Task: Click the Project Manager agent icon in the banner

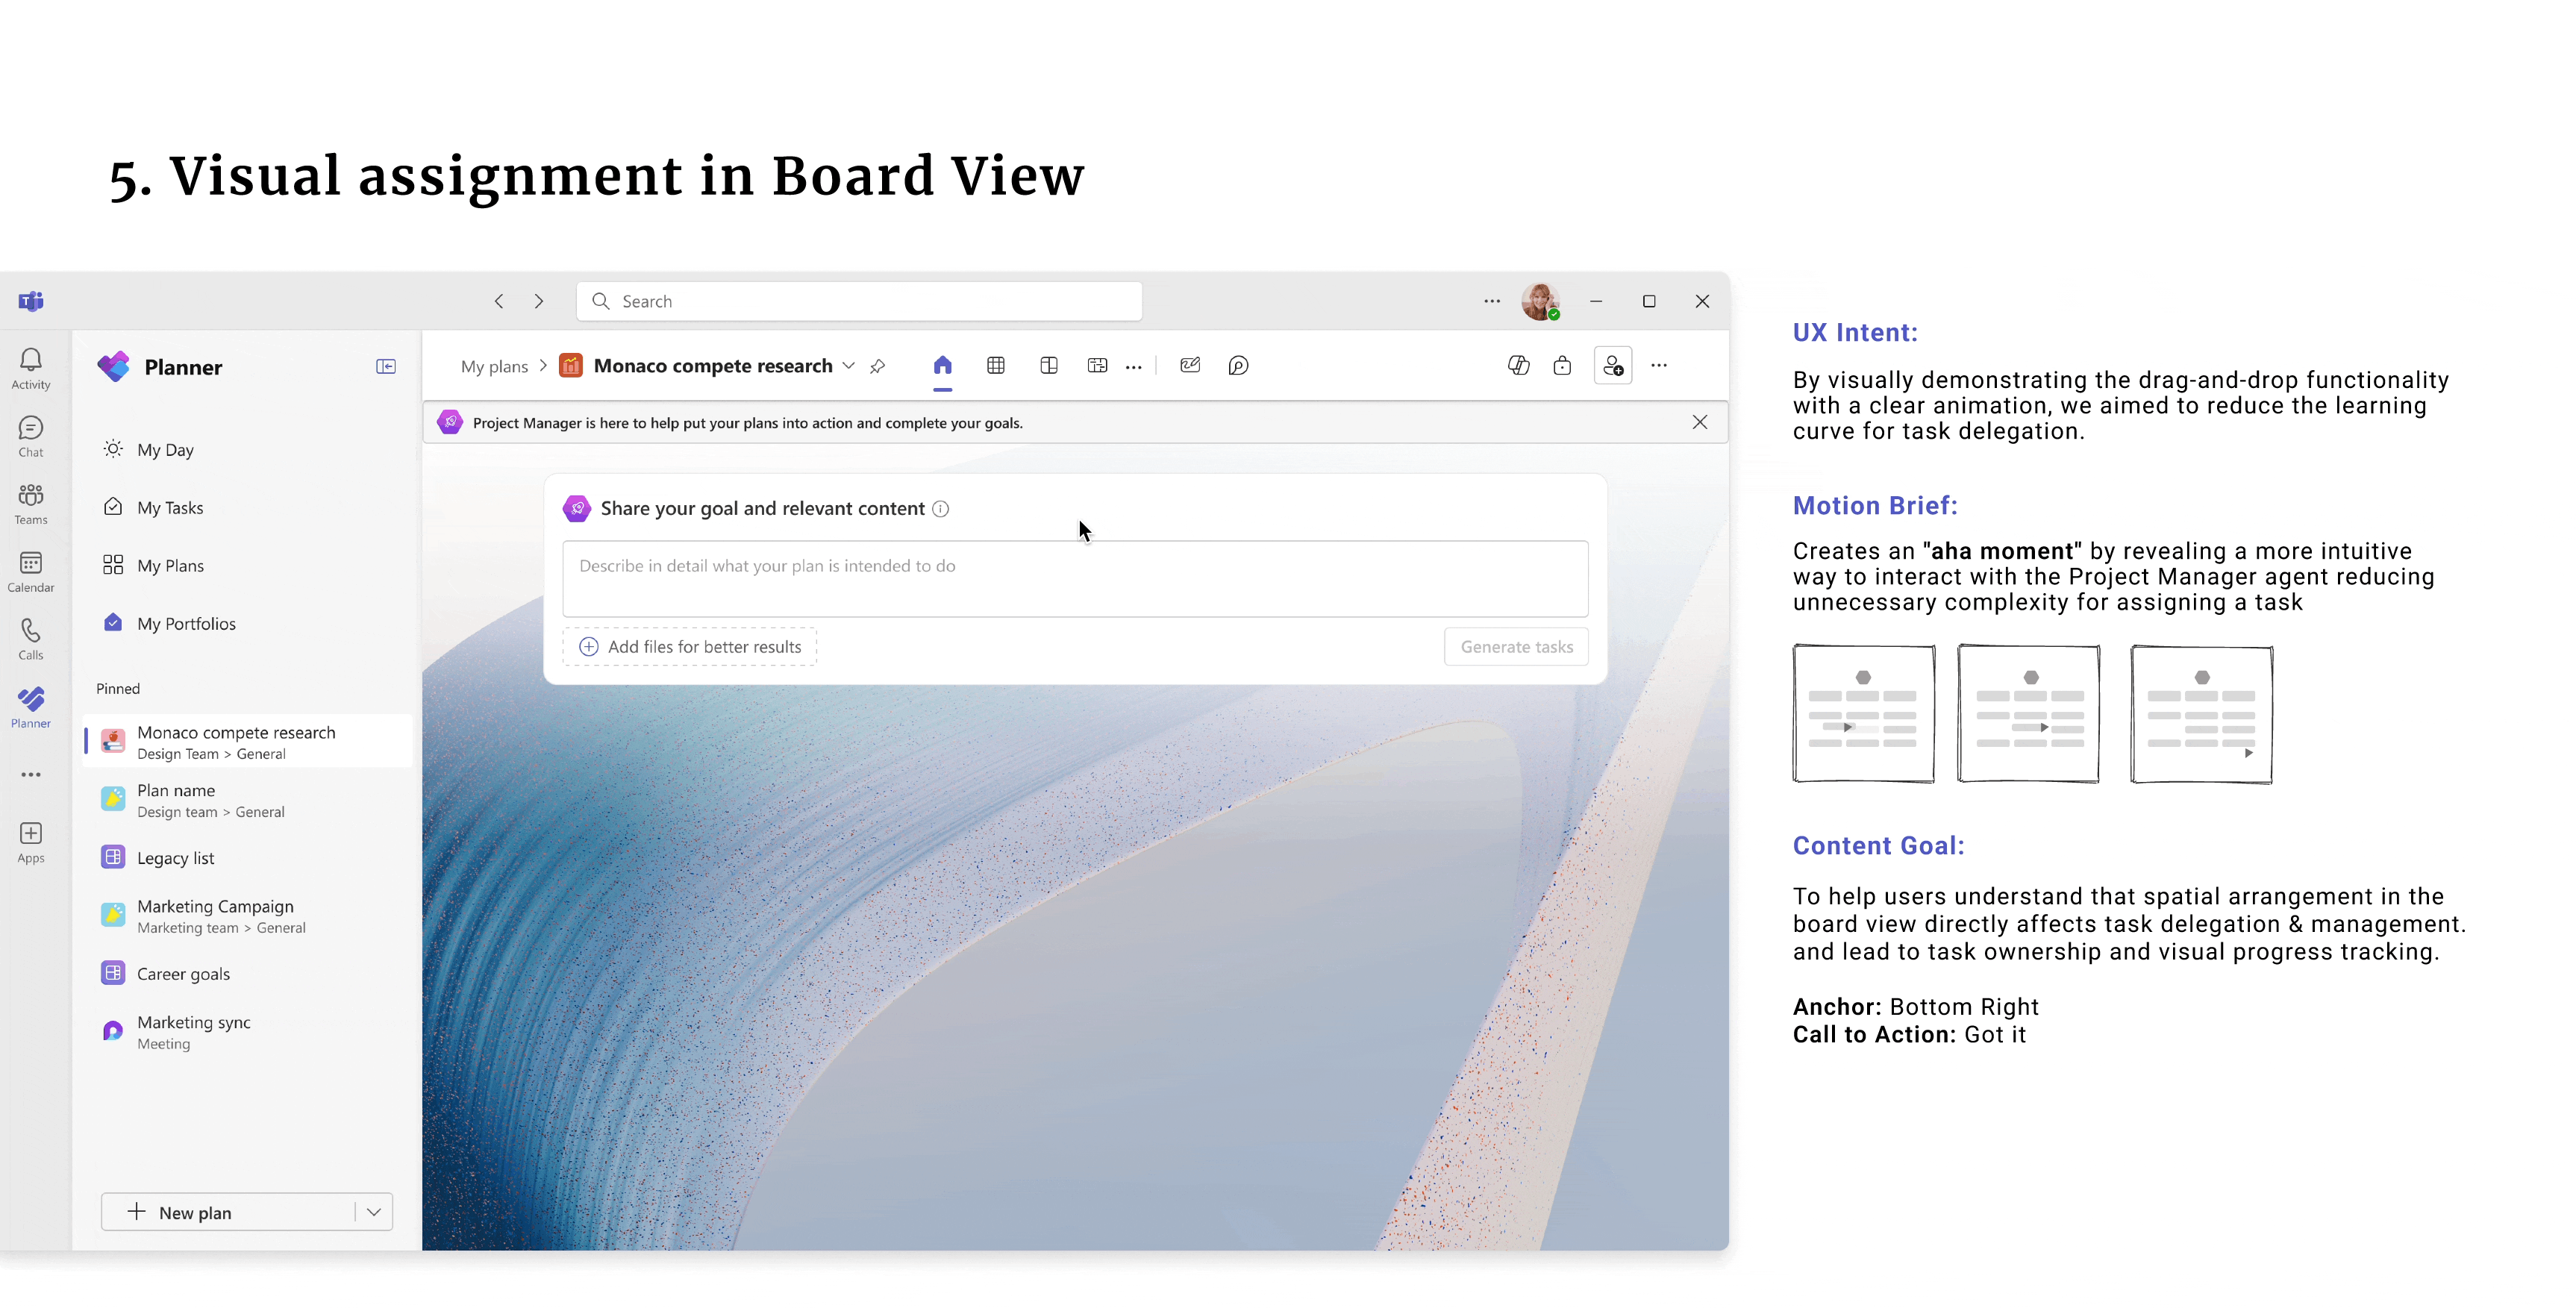Action: click(450, 422)
